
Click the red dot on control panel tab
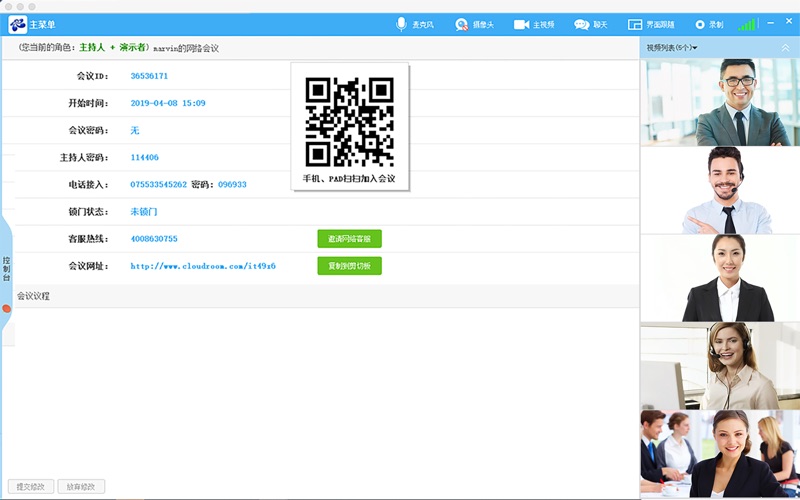6,308
